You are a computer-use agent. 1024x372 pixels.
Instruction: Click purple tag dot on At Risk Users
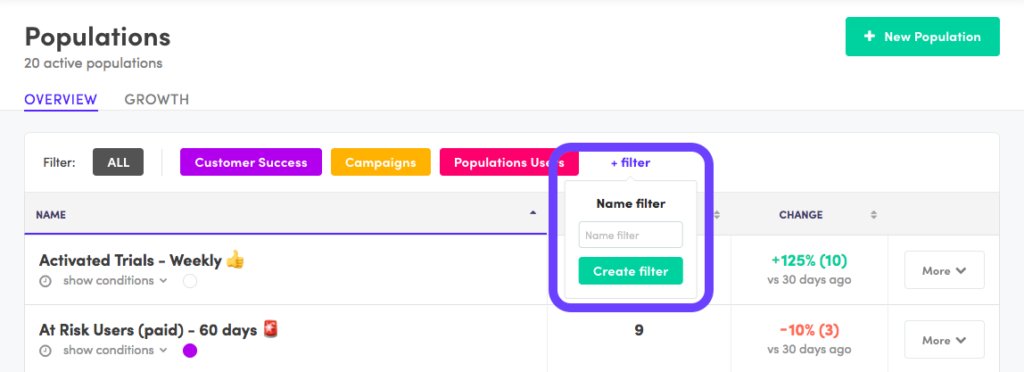pyautogui.click(x=189, y=351)
